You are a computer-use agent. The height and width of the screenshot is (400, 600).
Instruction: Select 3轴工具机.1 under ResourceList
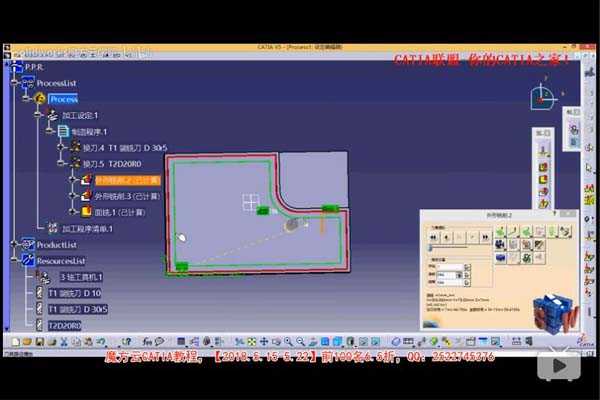pyautogui.click(x=81, y=277)
